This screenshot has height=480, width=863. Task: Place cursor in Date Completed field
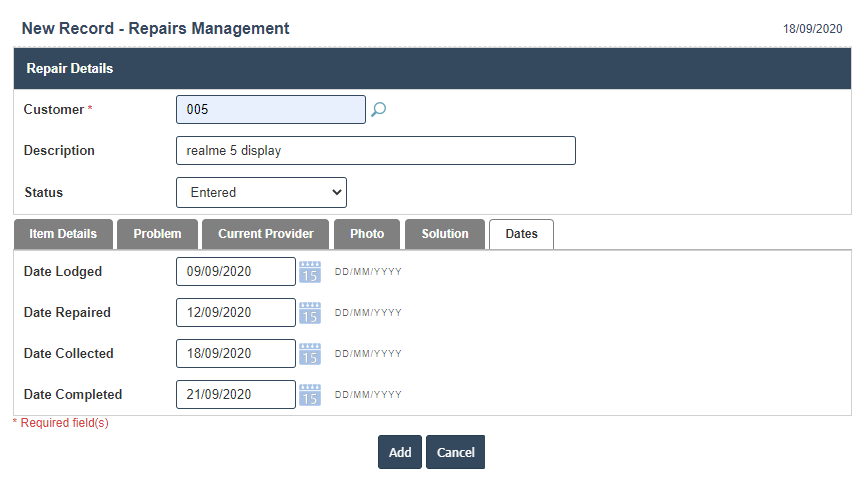[235, 395]
